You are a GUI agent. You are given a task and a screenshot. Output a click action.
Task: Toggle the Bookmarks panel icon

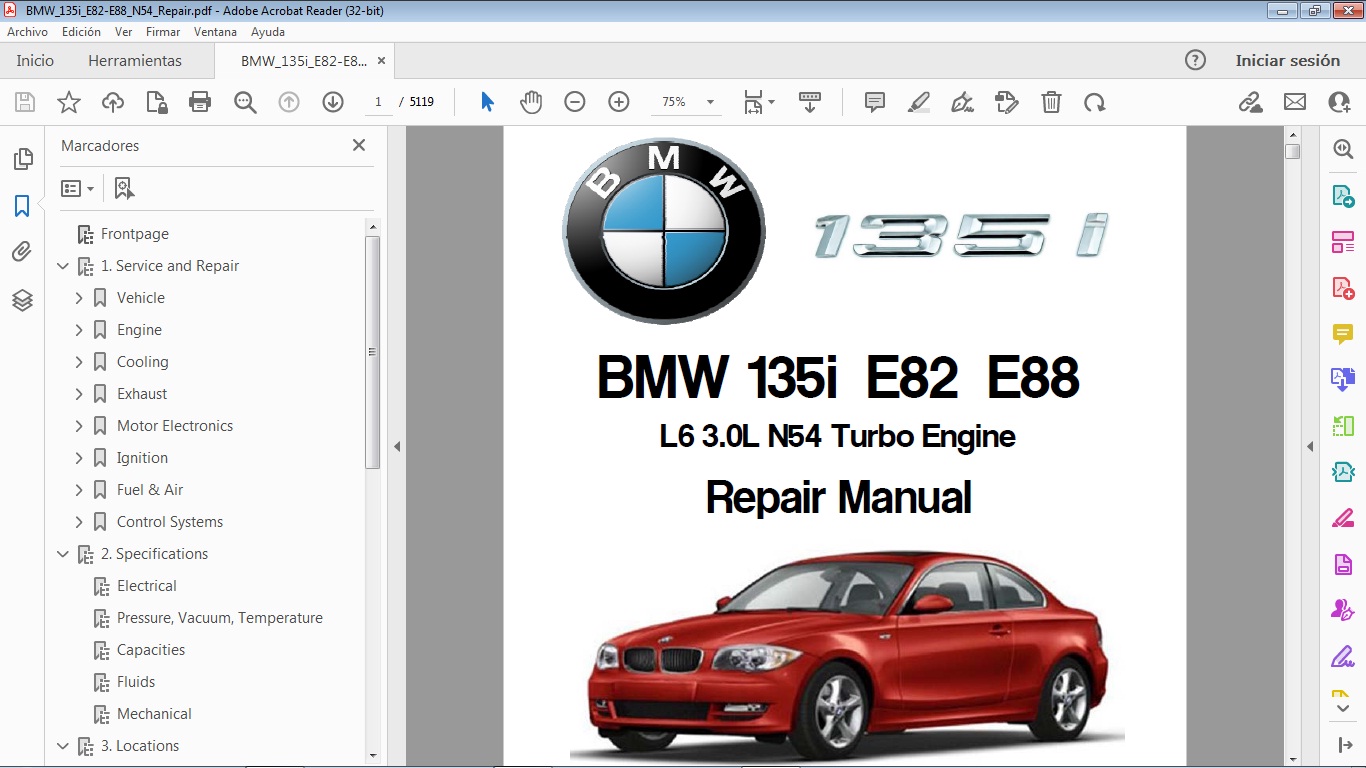click(x=22, y=206)
